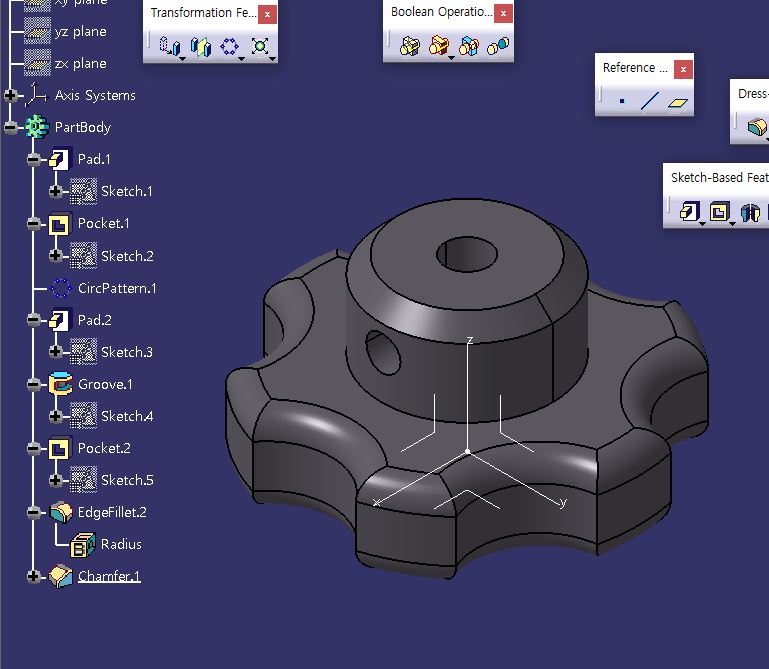Expand the Sketch.2 node
Viewport: 769px width, 669px height.
[x=55, y=256]
